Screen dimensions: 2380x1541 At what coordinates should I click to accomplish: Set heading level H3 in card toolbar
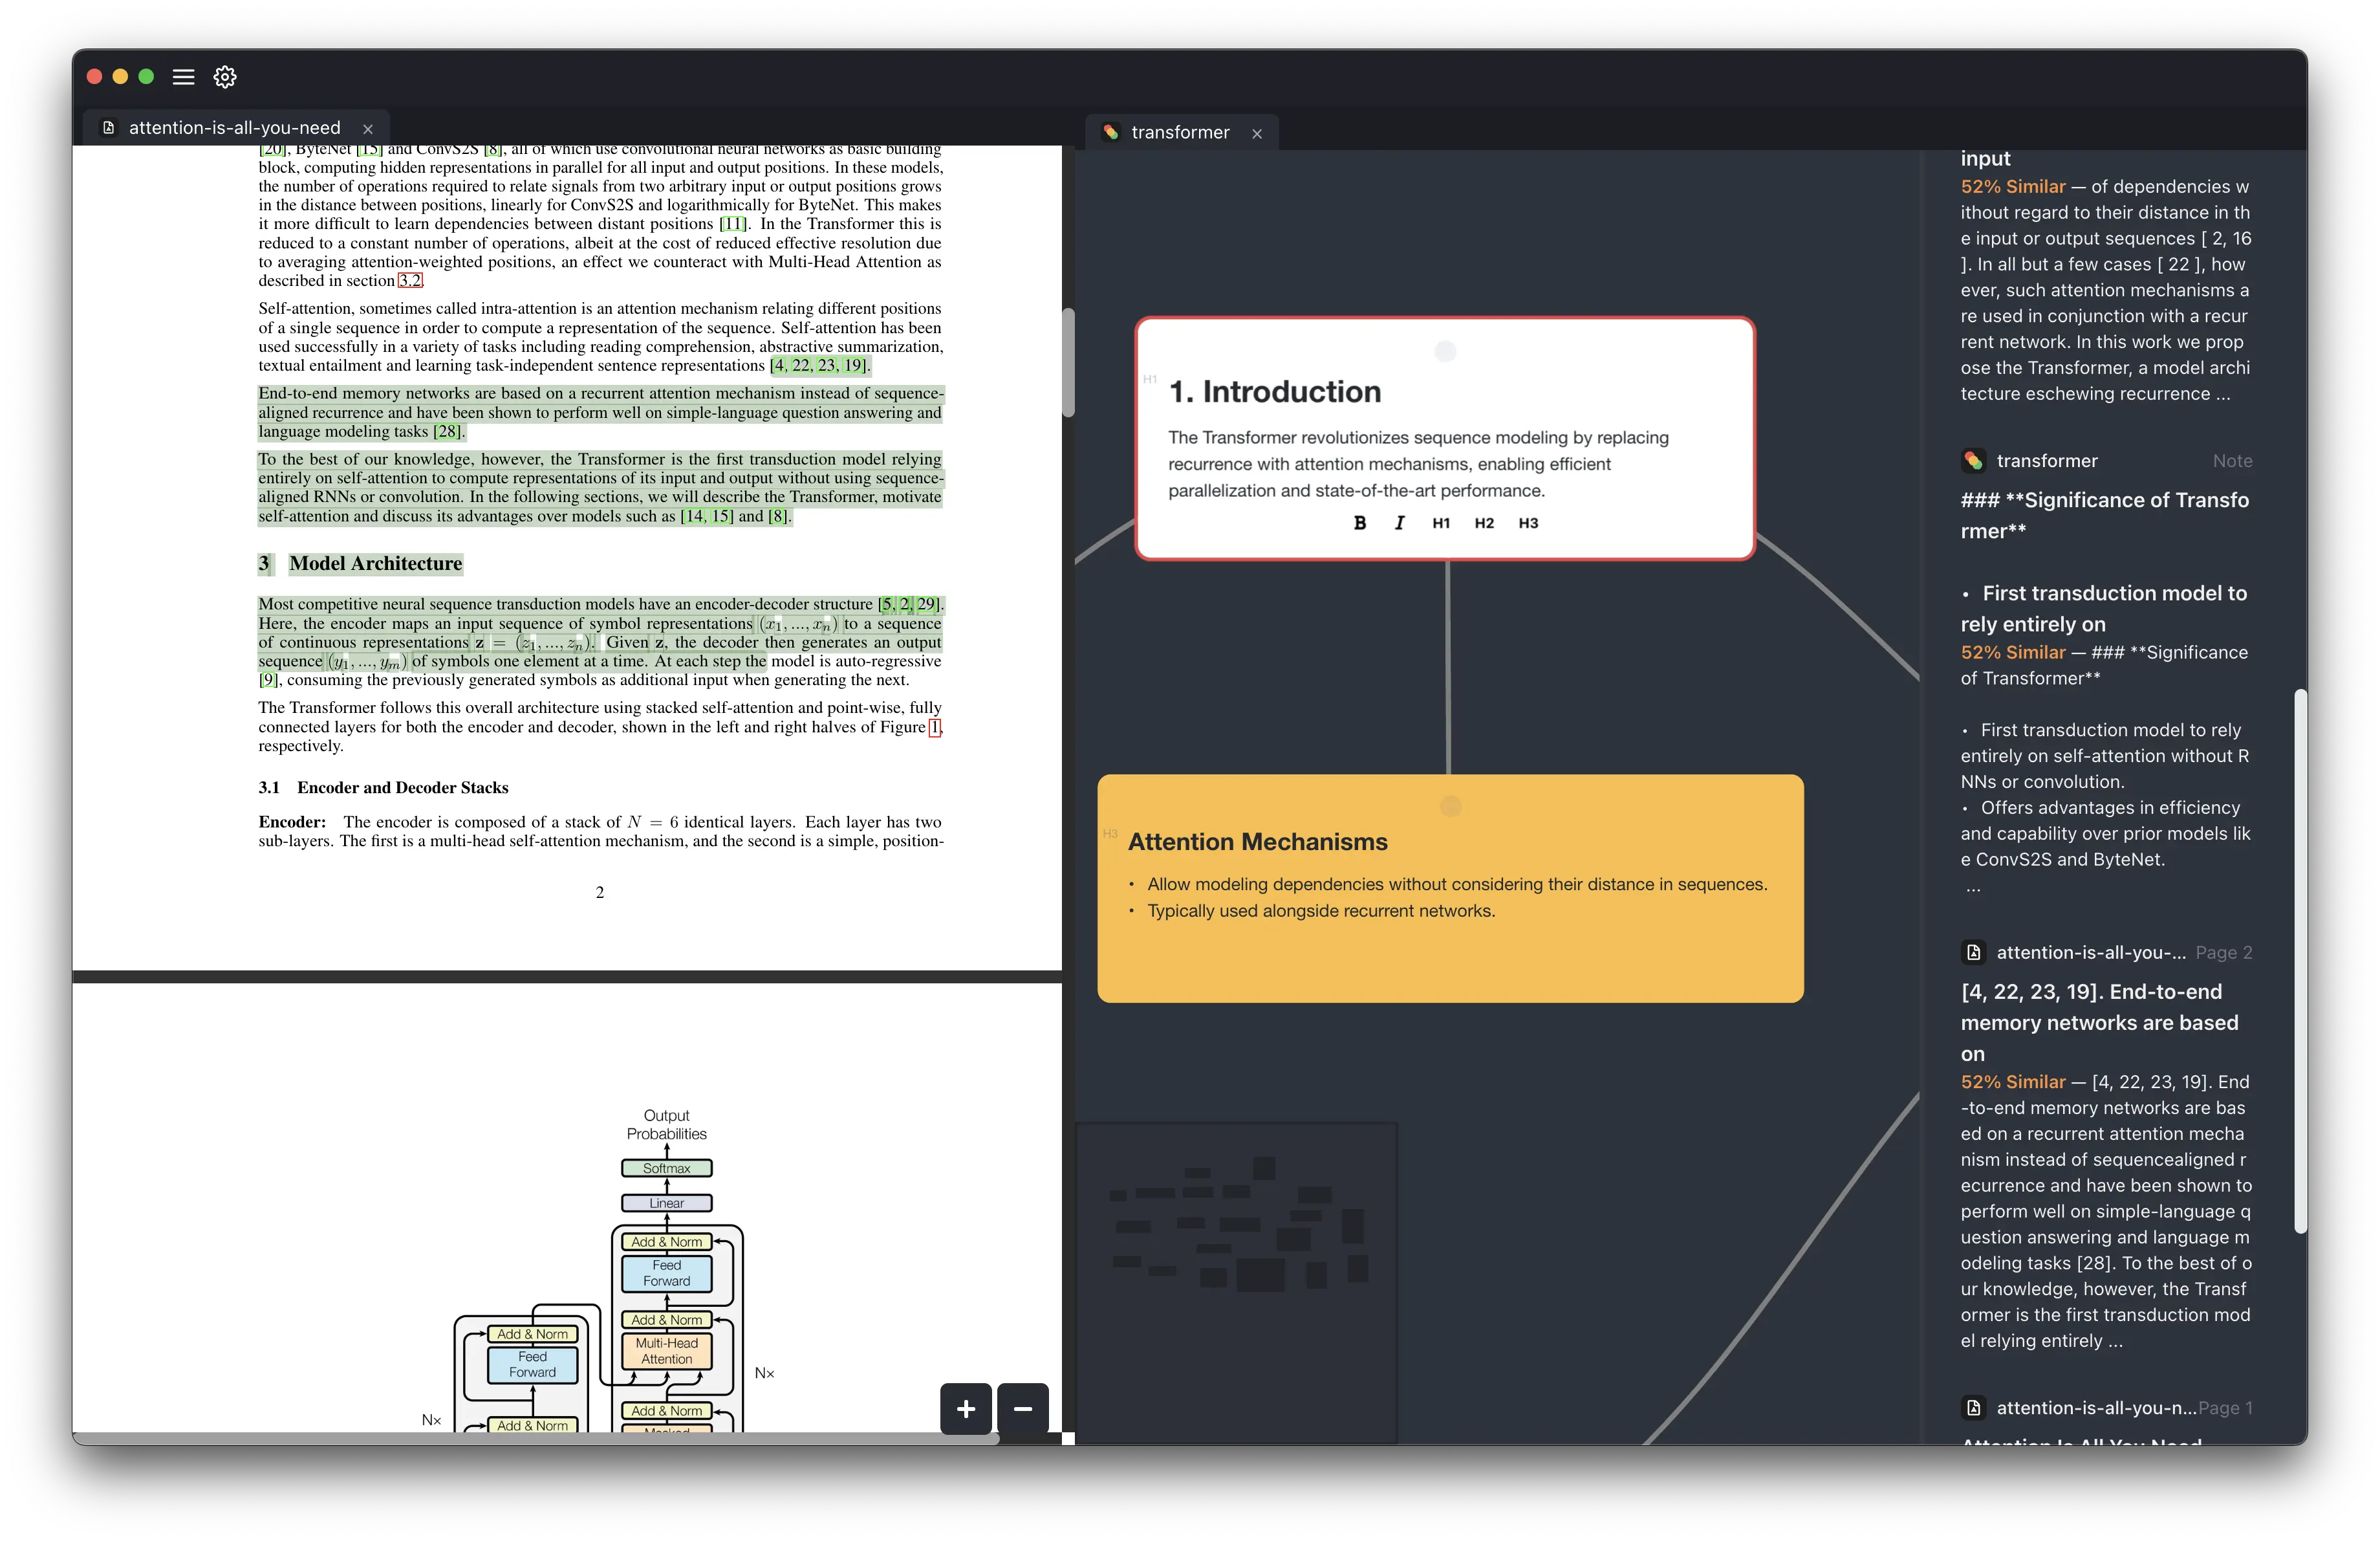coord(1528,523)
